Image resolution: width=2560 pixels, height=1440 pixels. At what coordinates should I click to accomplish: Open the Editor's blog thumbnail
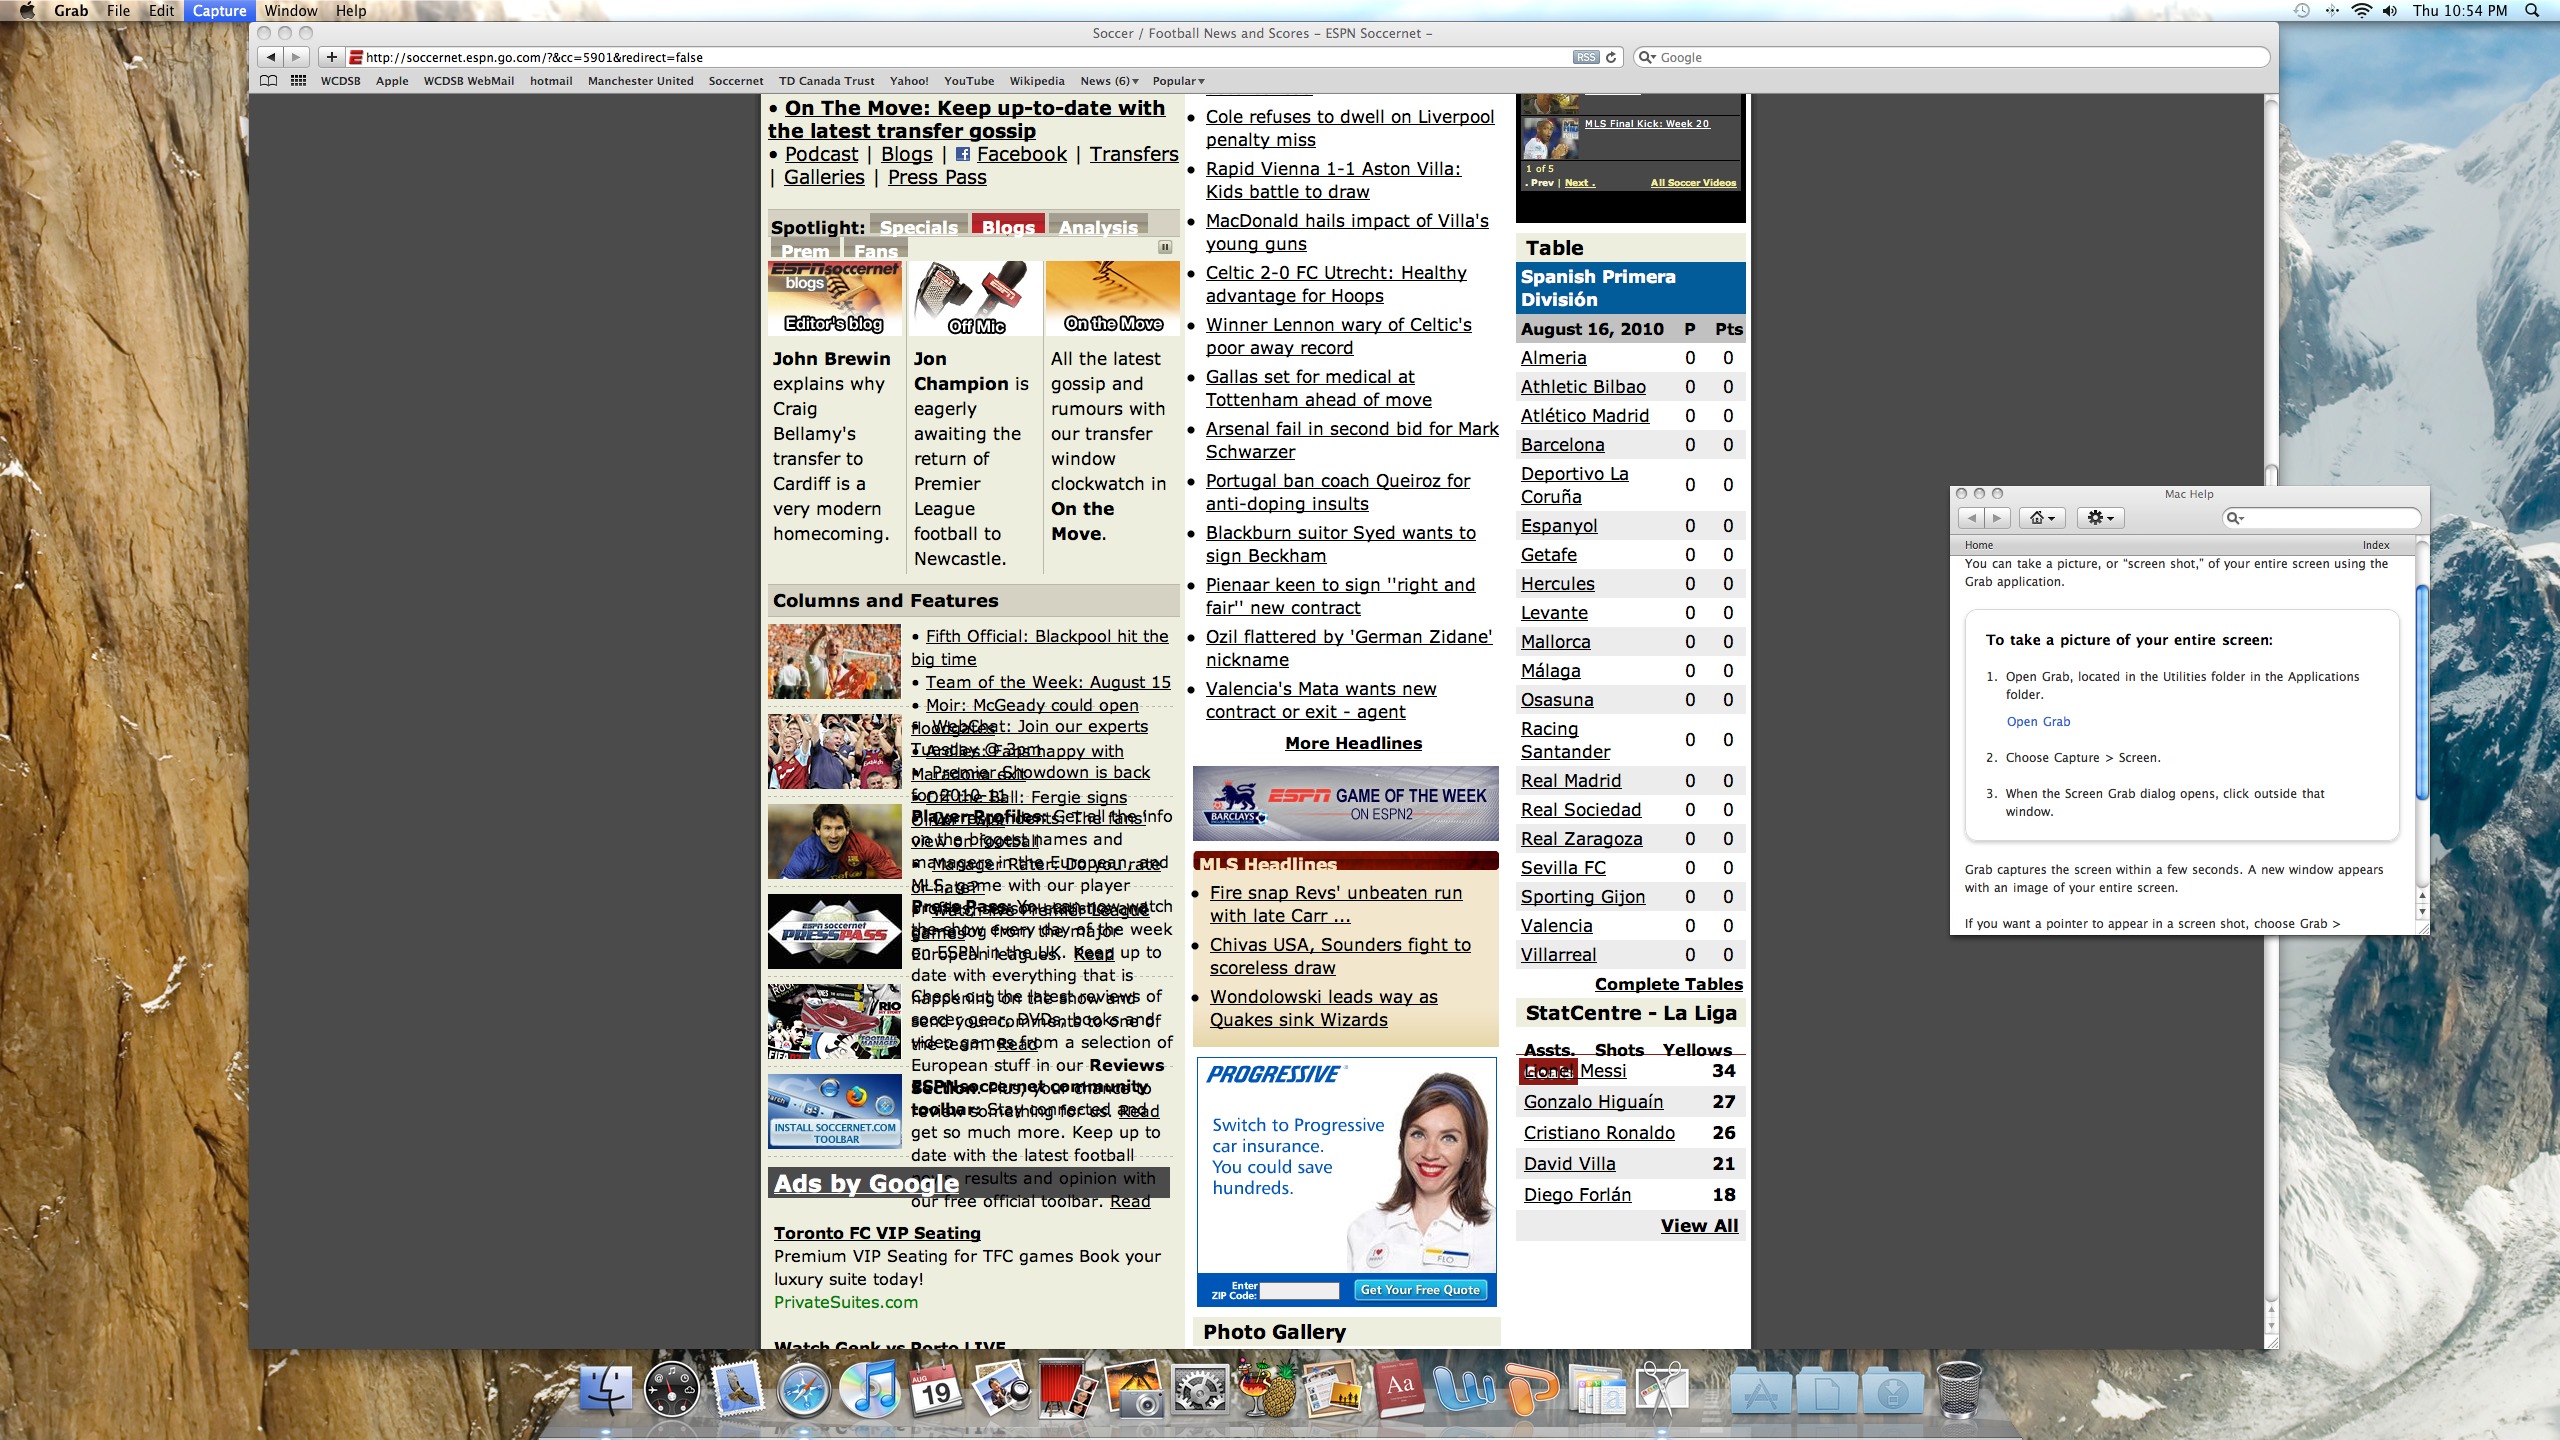[x=834, y=298]
